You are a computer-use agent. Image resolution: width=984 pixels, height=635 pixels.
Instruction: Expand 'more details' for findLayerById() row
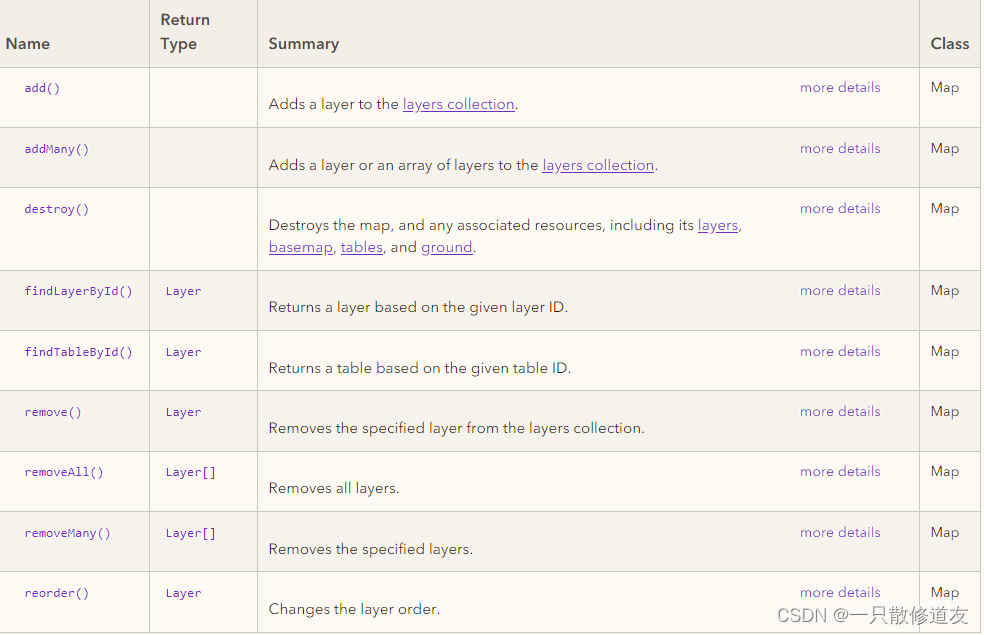click(840, 291)
